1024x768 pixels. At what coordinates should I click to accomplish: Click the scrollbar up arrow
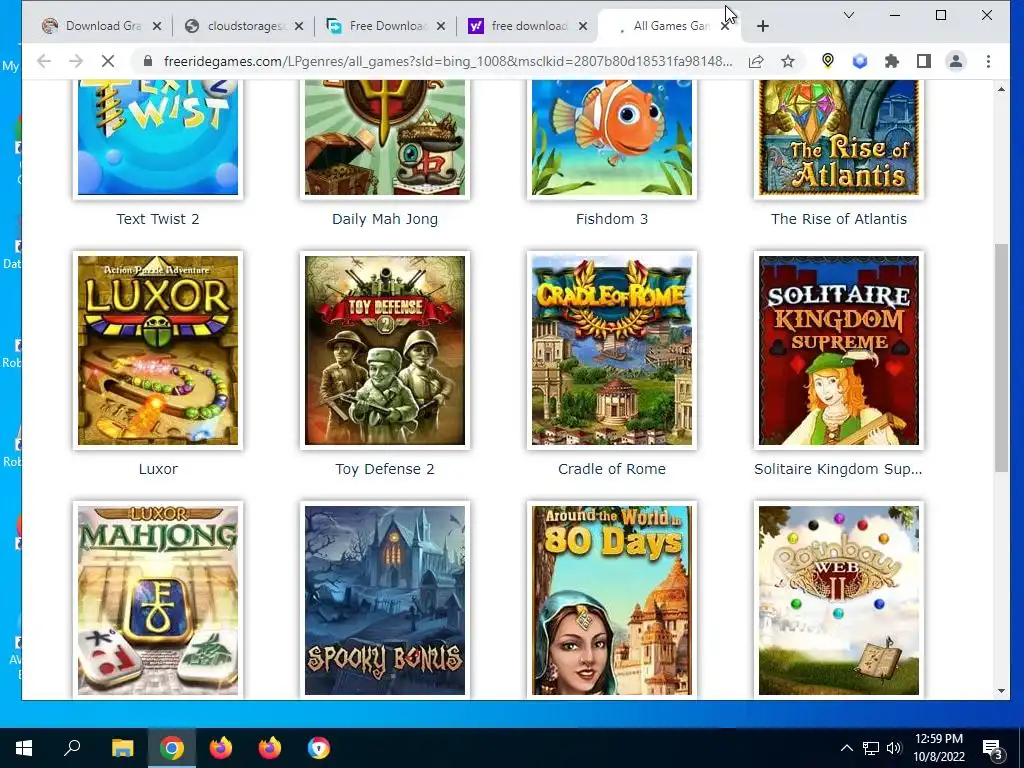pyautogui.click(x=1001, y=89)
